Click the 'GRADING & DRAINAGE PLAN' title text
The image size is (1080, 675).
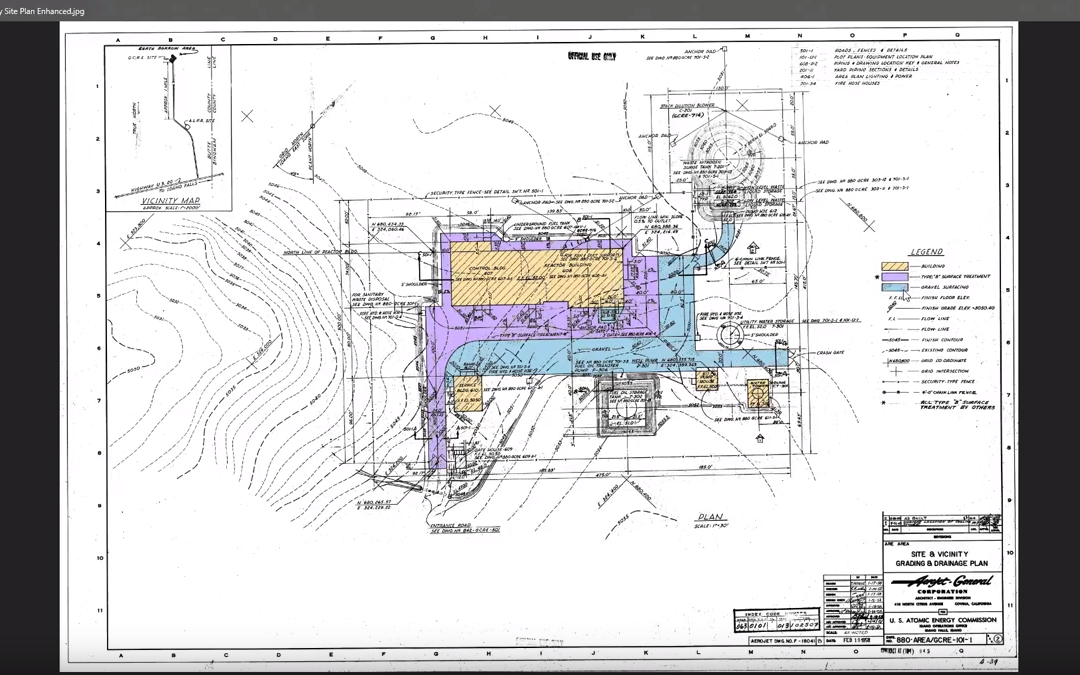(942, 563)
